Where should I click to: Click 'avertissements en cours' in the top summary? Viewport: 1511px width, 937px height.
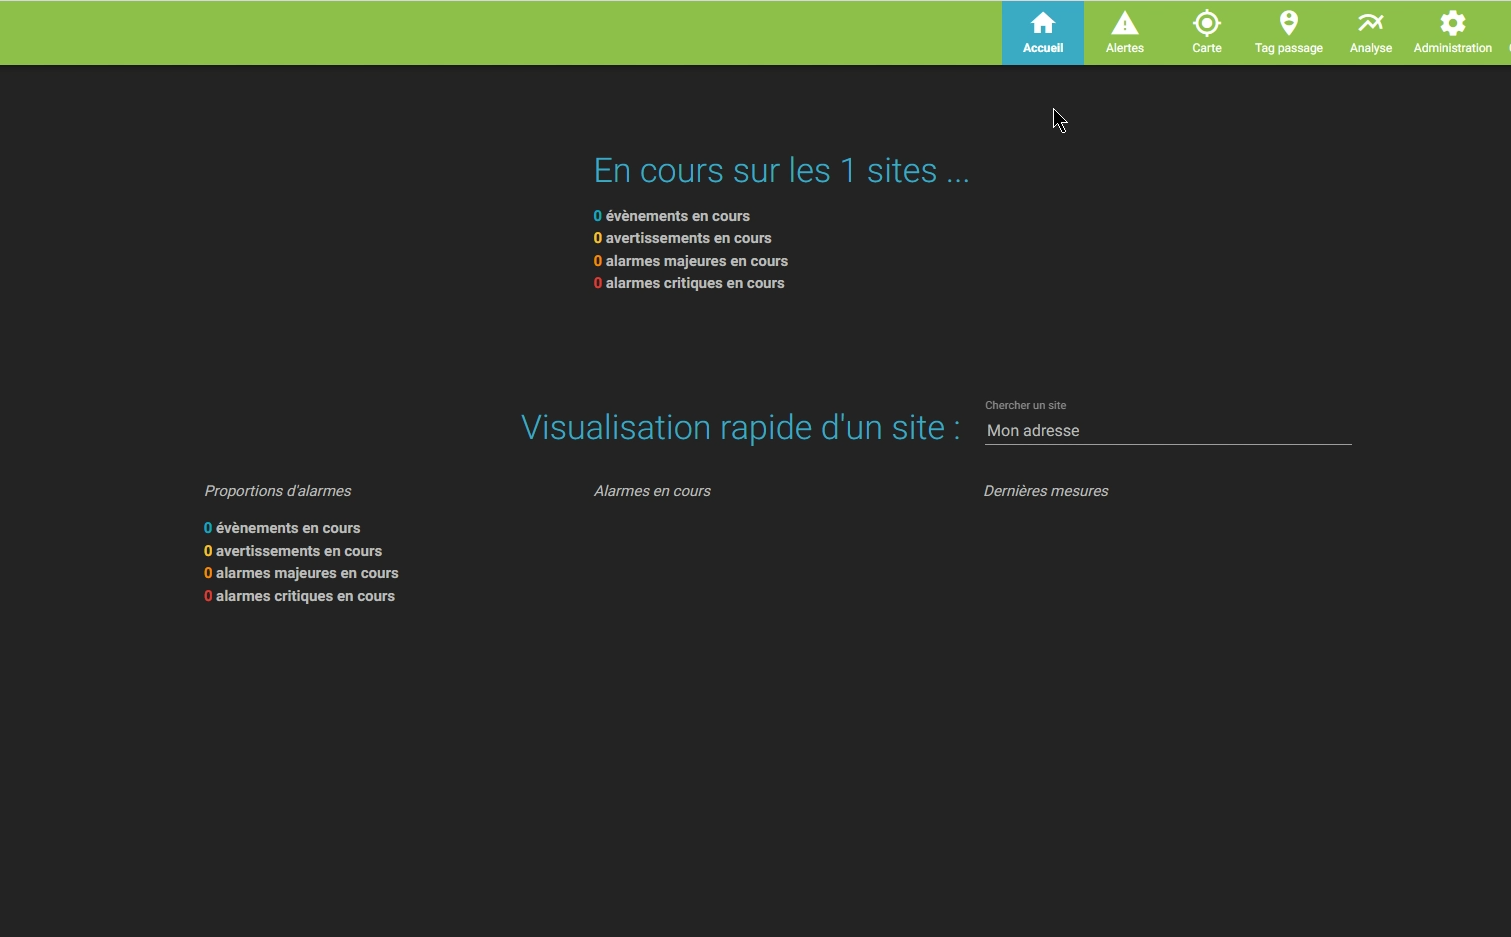pyautogui.click(x=688, y=238)
